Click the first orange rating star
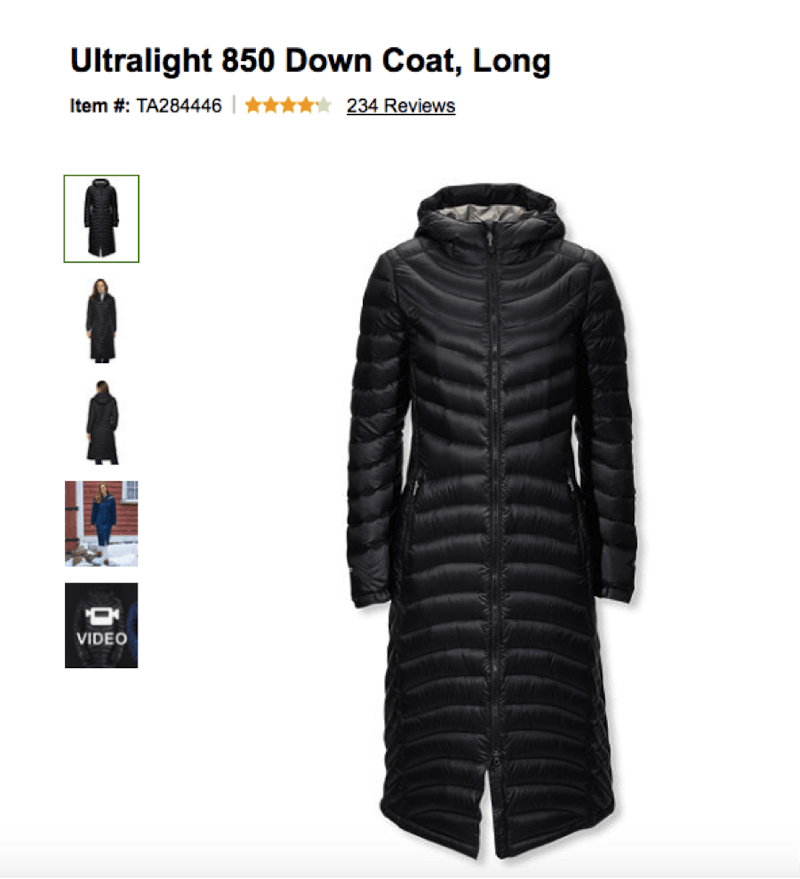Image resolution: width=800 pixels, height=879 pixels. point(253,105)
